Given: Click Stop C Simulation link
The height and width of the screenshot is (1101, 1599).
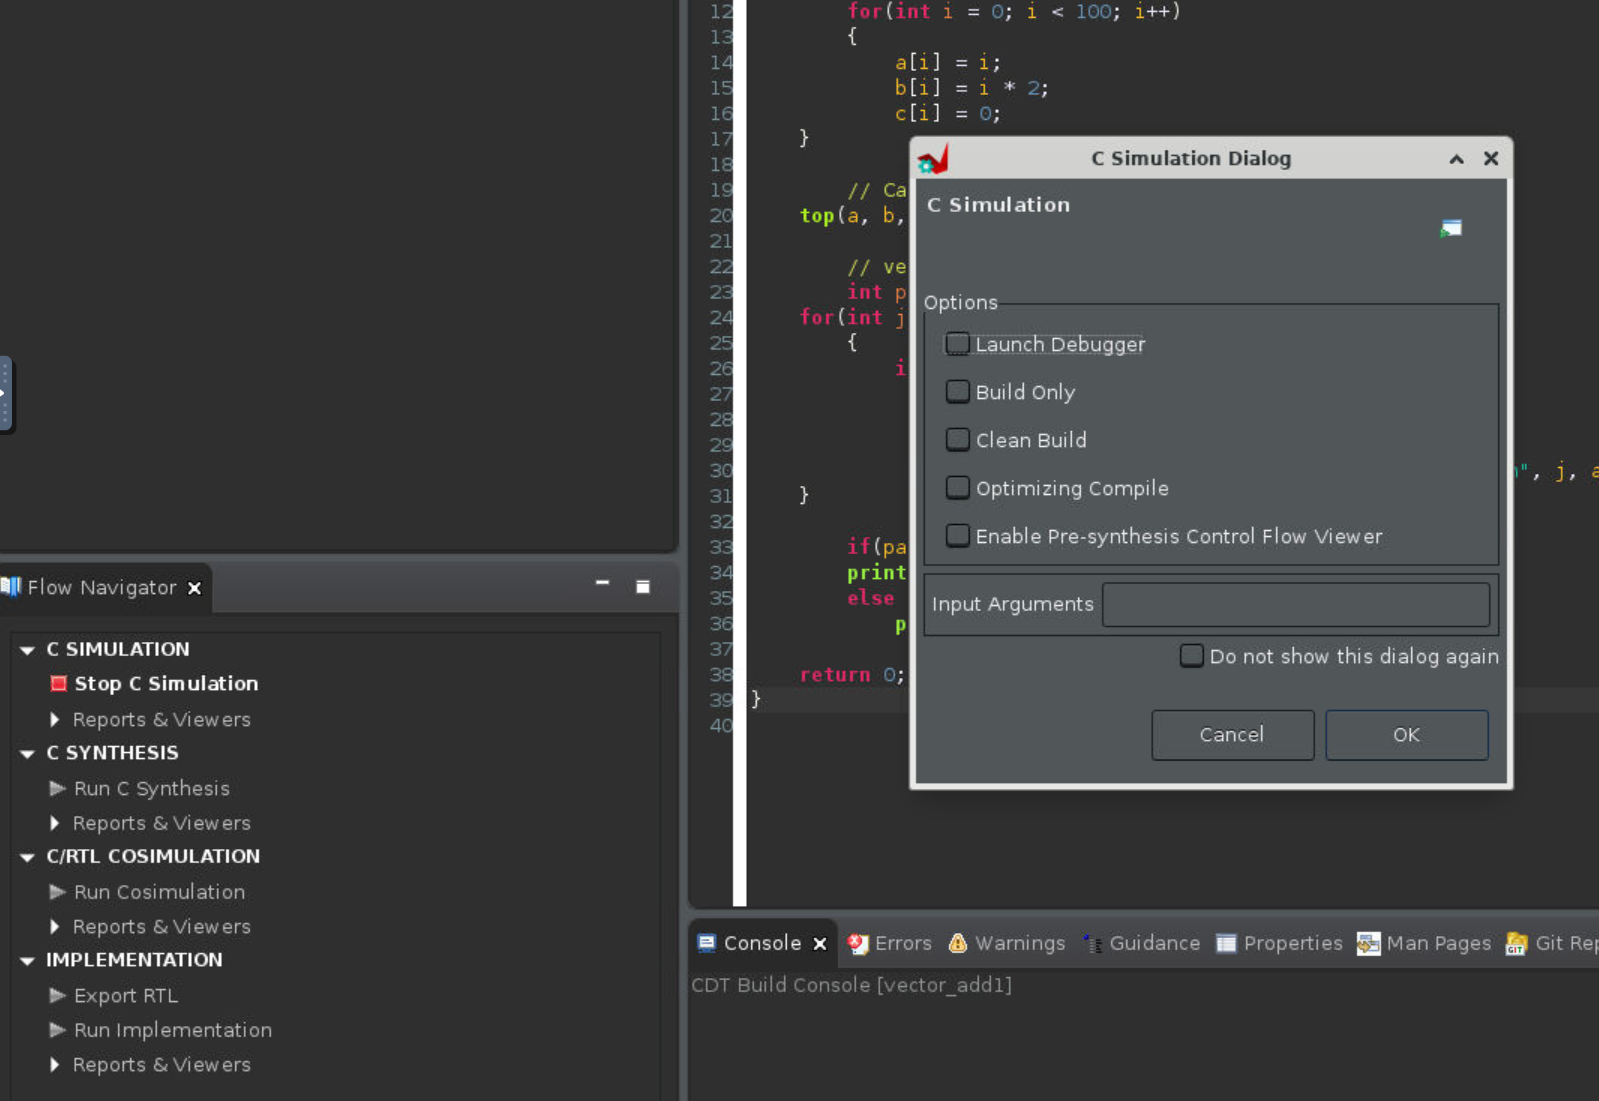Looking at the screenshot, I should coord(166,683).
